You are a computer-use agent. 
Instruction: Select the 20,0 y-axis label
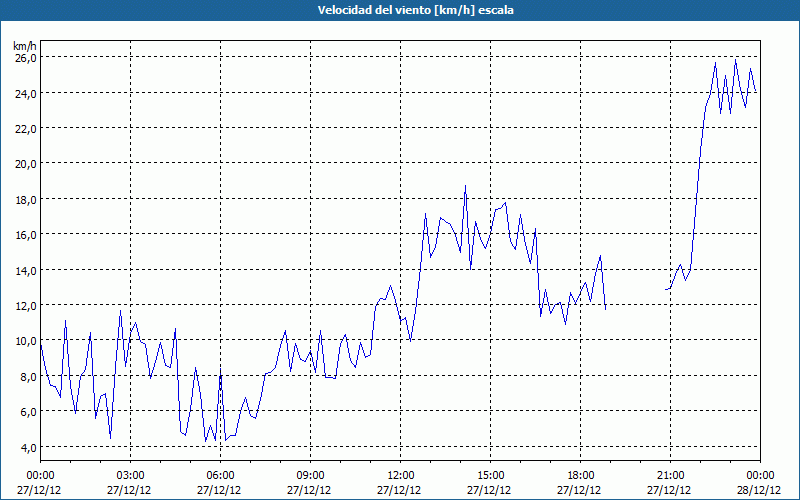[25, 164]
